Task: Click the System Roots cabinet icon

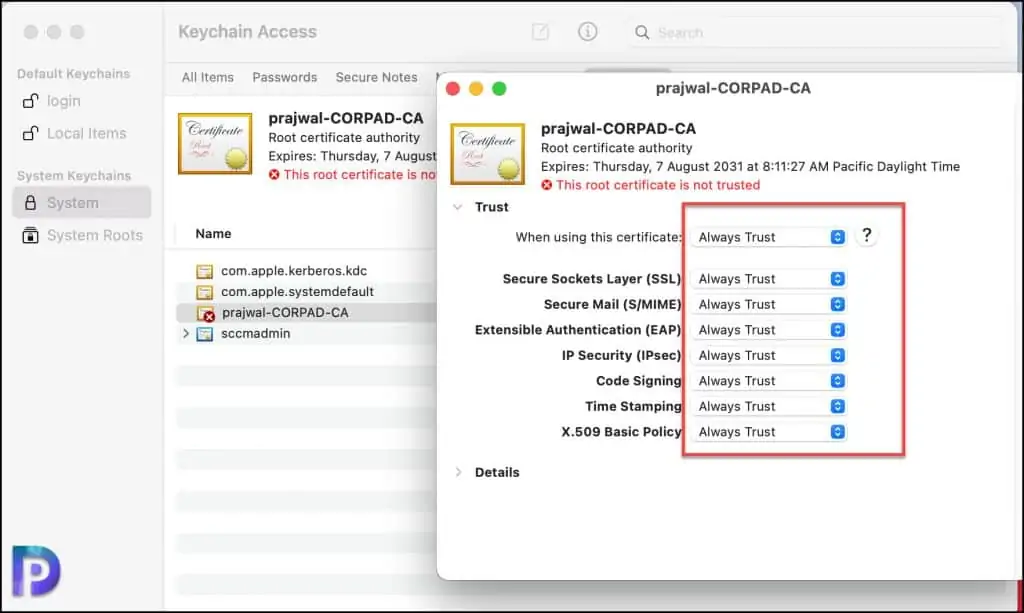Action: coord(30,235)
